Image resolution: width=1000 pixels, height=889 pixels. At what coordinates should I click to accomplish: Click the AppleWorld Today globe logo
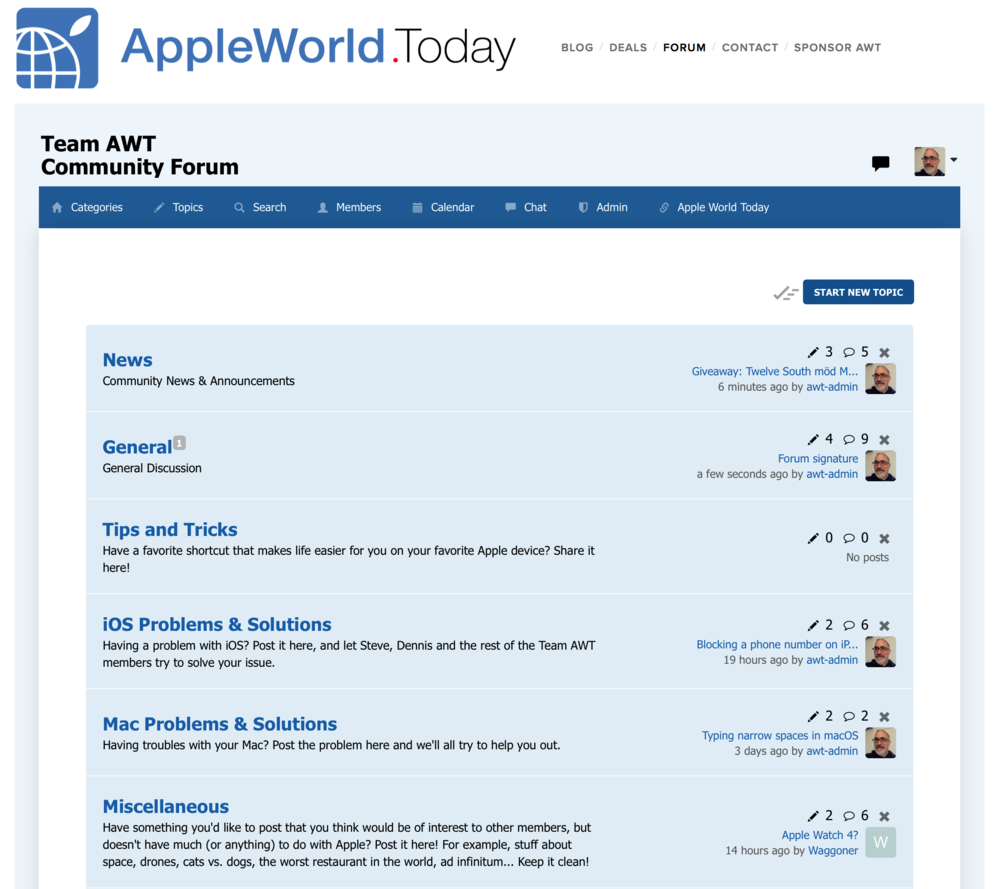[57, 48]
